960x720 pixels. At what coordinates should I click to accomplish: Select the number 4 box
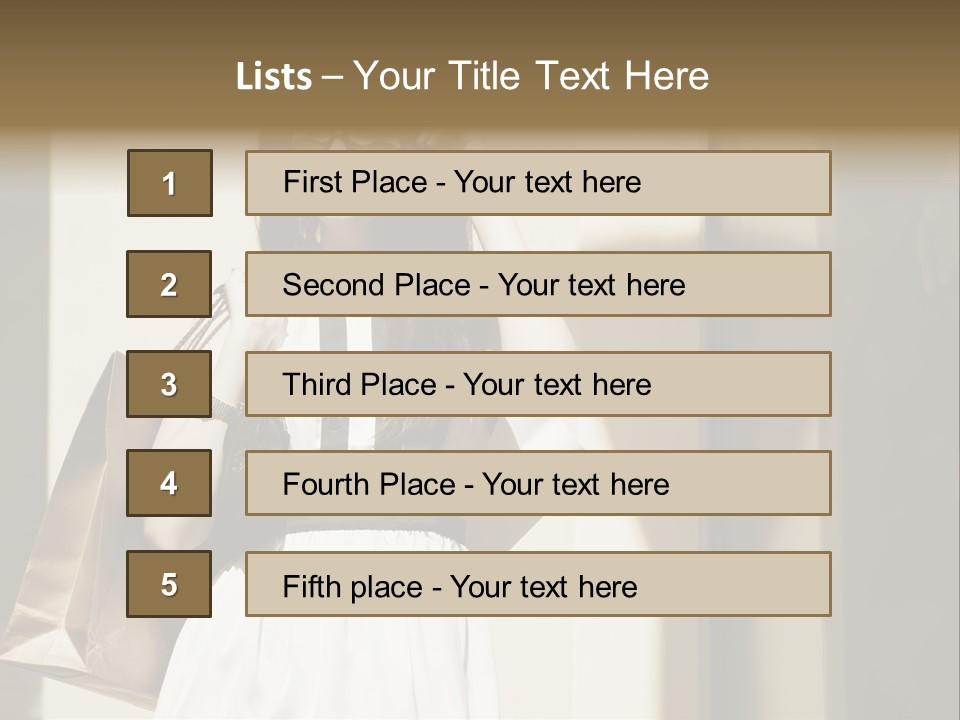(169, 483)
